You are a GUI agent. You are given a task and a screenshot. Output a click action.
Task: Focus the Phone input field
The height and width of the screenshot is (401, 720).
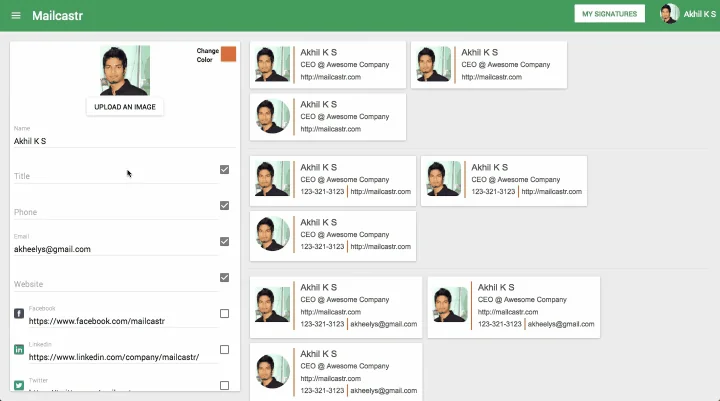(x=116, y=212)
